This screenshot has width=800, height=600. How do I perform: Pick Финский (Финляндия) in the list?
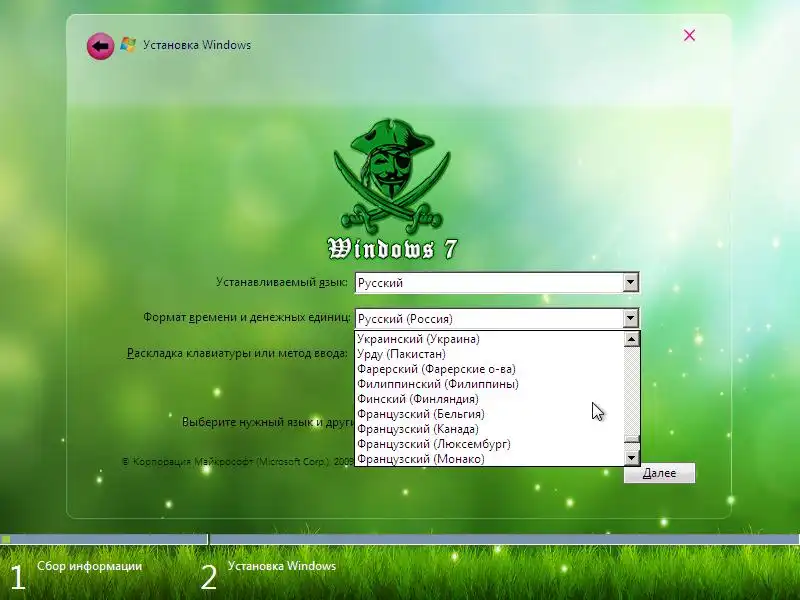point(489,398)
